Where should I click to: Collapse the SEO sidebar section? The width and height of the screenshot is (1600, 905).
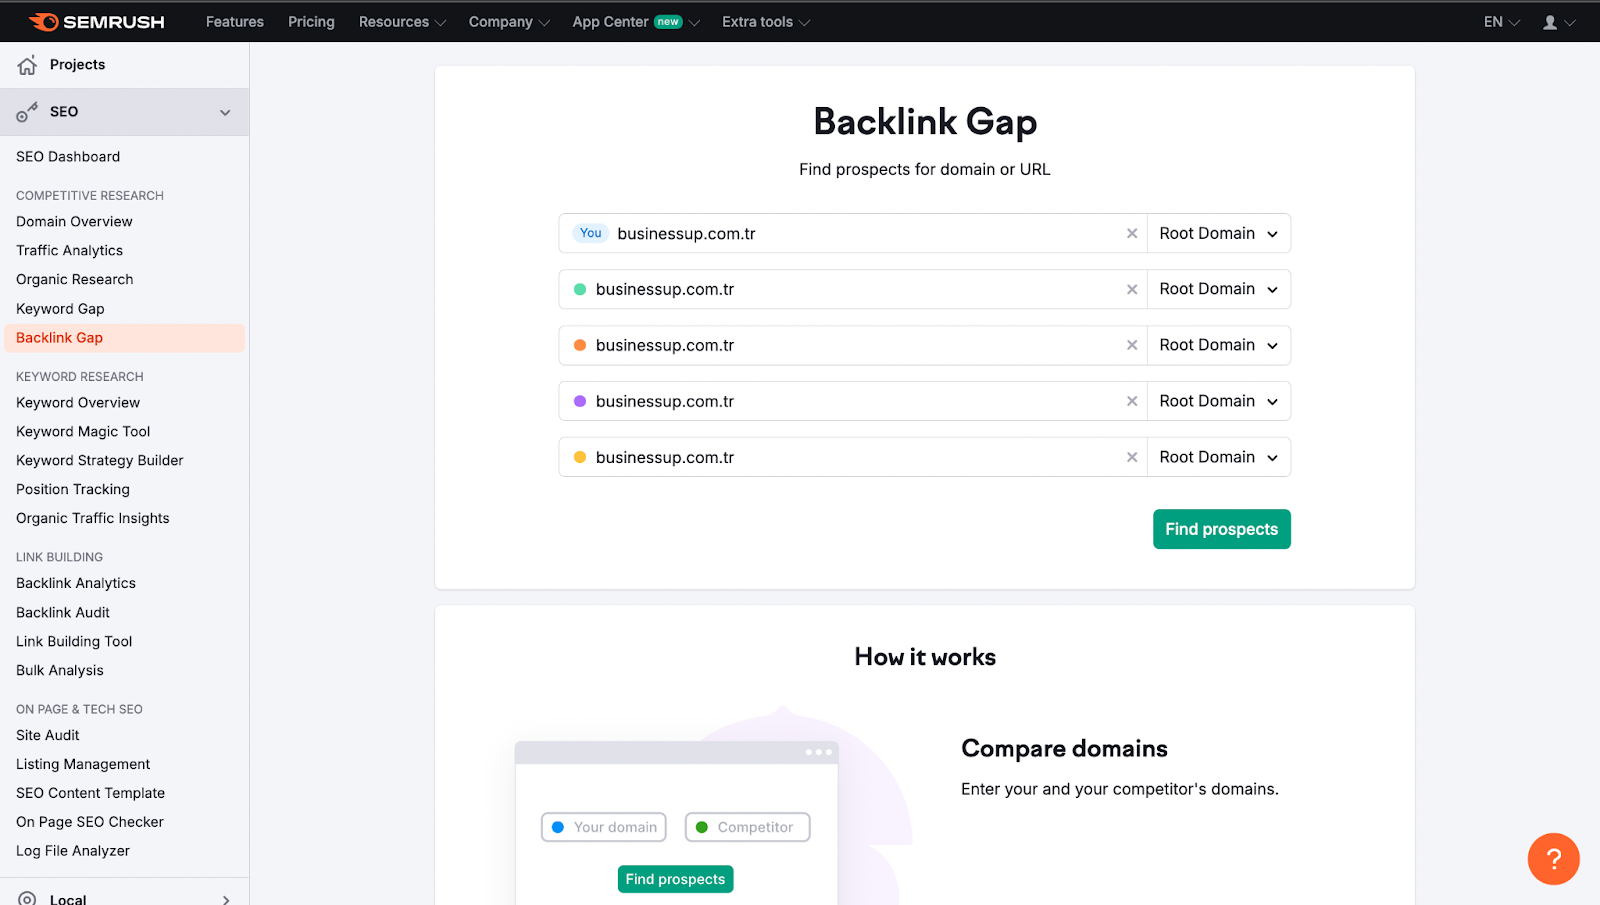point(225,112)
